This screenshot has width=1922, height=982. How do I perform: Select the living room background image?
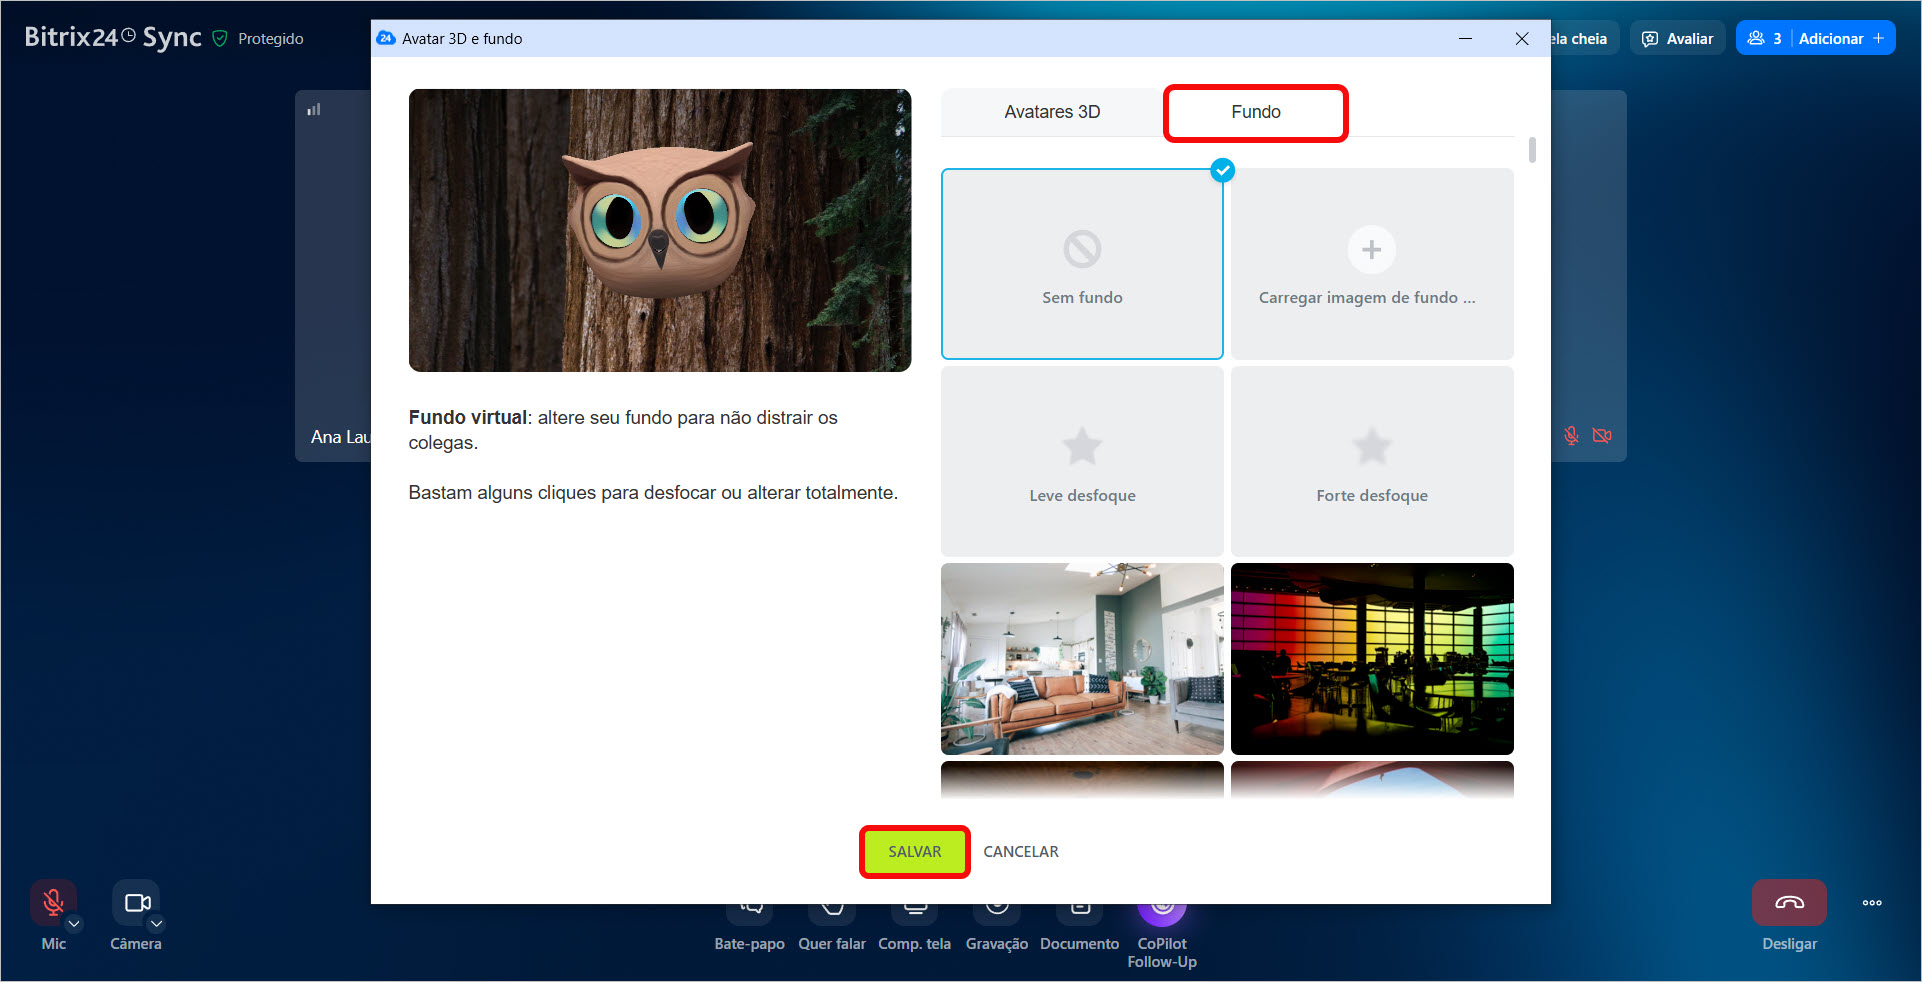pos(1082,658)
